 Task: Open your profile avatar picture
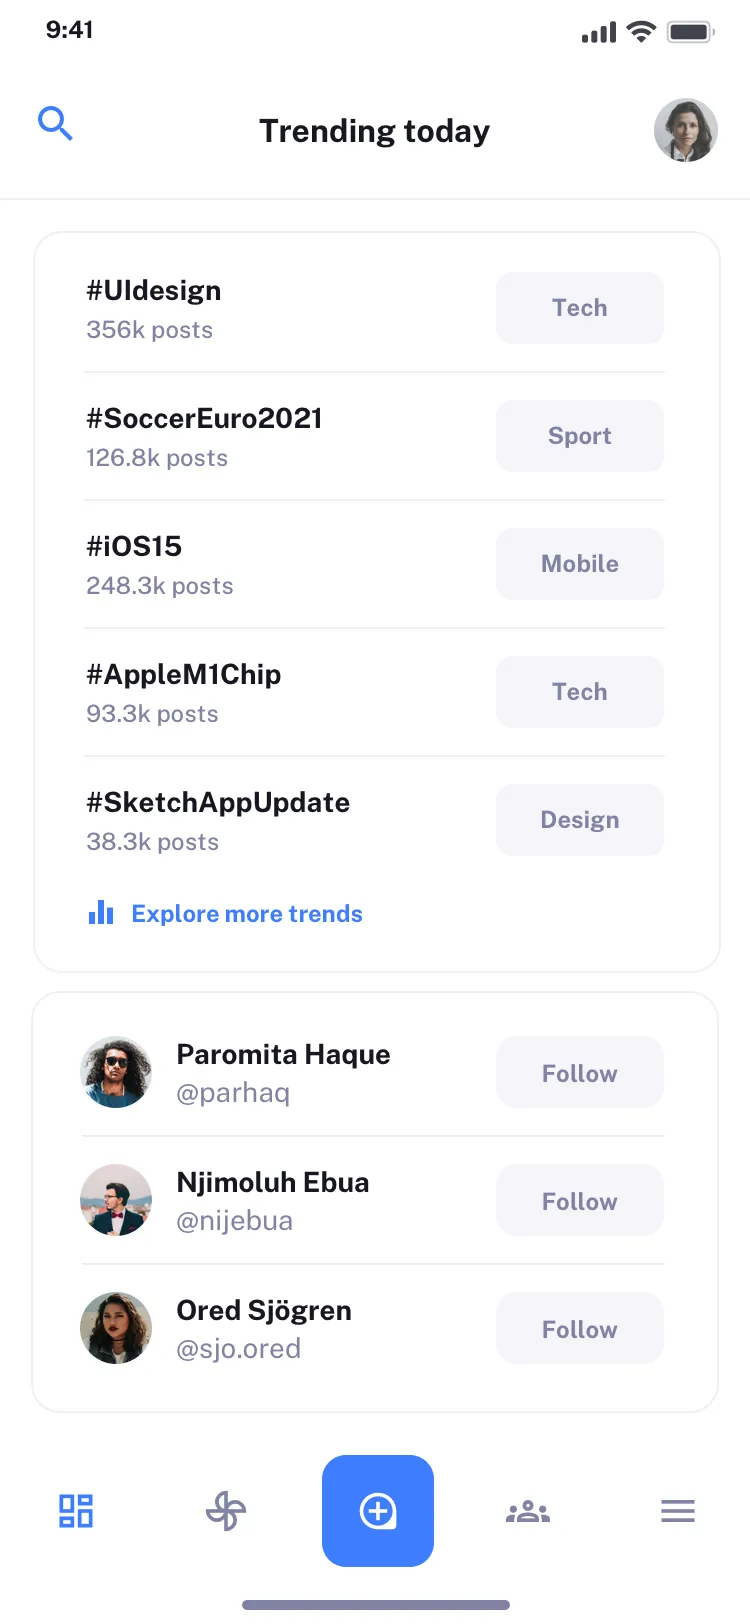(x=686, y=130)
